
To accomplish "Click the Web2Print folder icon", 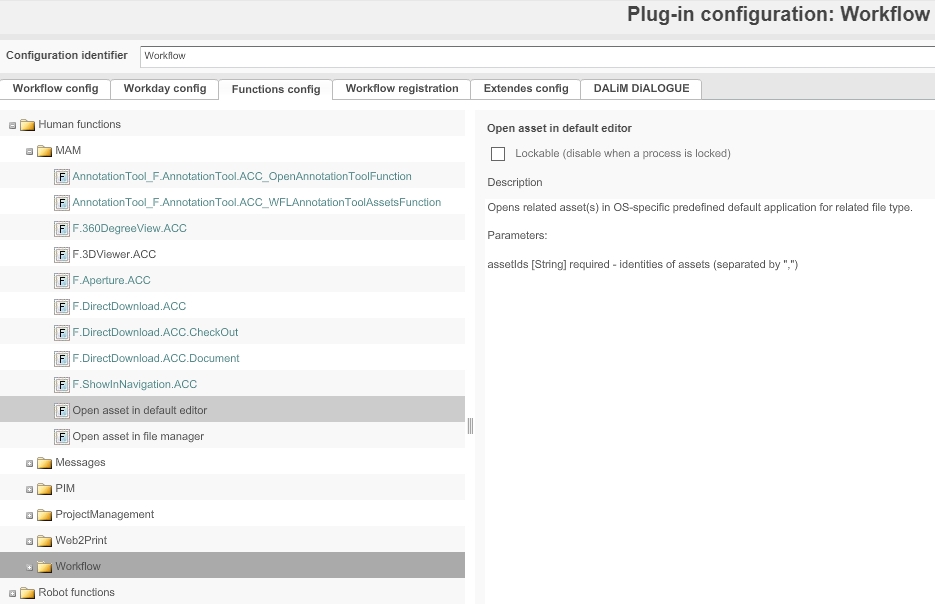I will 44,541.
